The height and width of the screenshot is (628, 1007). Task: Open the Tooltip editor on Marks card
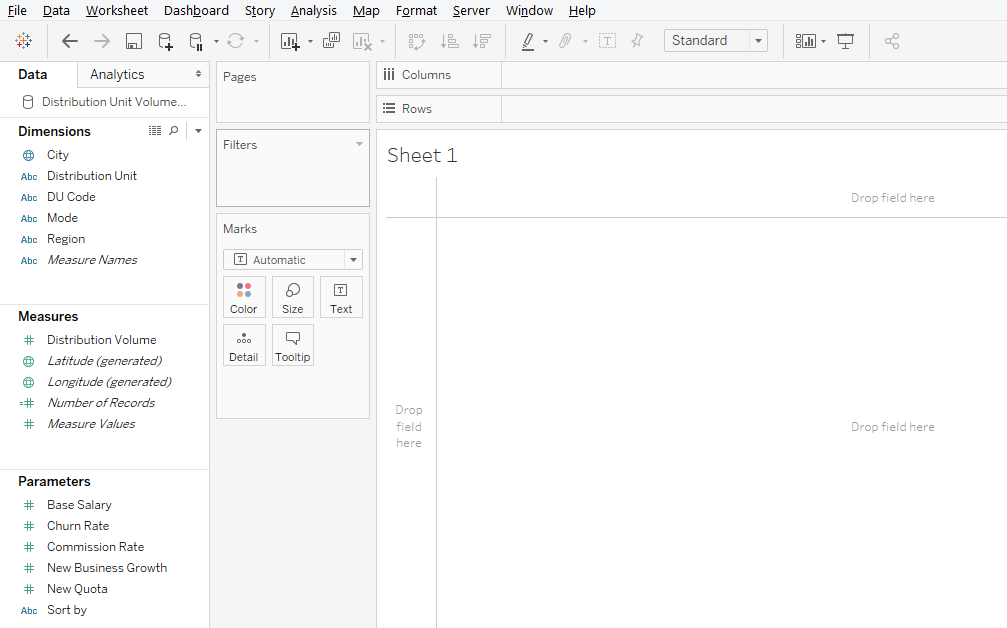click(292, 344)
